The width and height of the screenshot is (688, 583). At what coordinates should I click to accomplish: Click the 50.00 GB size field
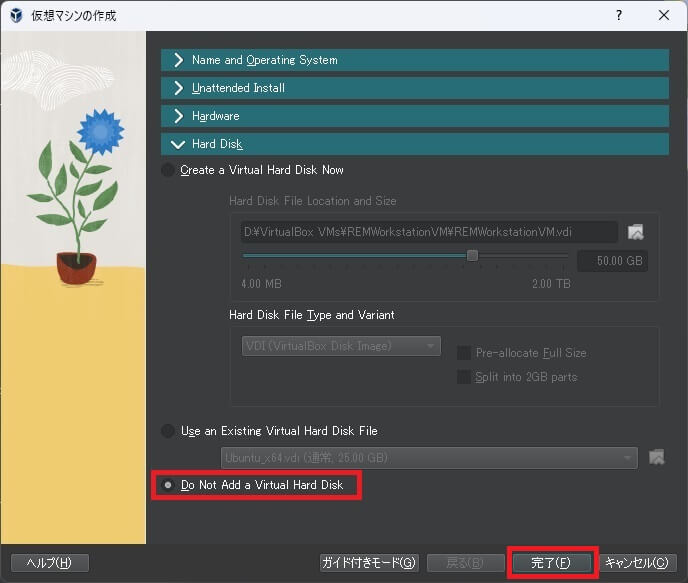pos(612,261)
